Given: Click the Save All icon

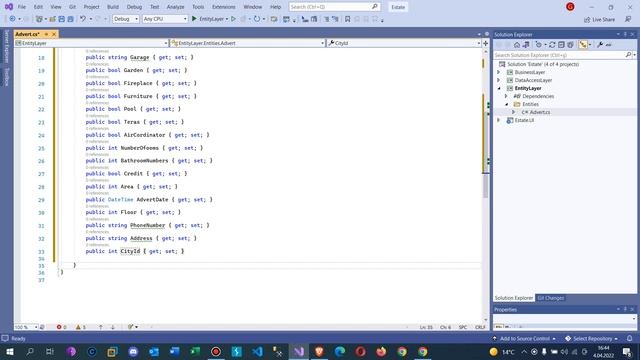Looking at the screenshot, I should tap(70, 19).
